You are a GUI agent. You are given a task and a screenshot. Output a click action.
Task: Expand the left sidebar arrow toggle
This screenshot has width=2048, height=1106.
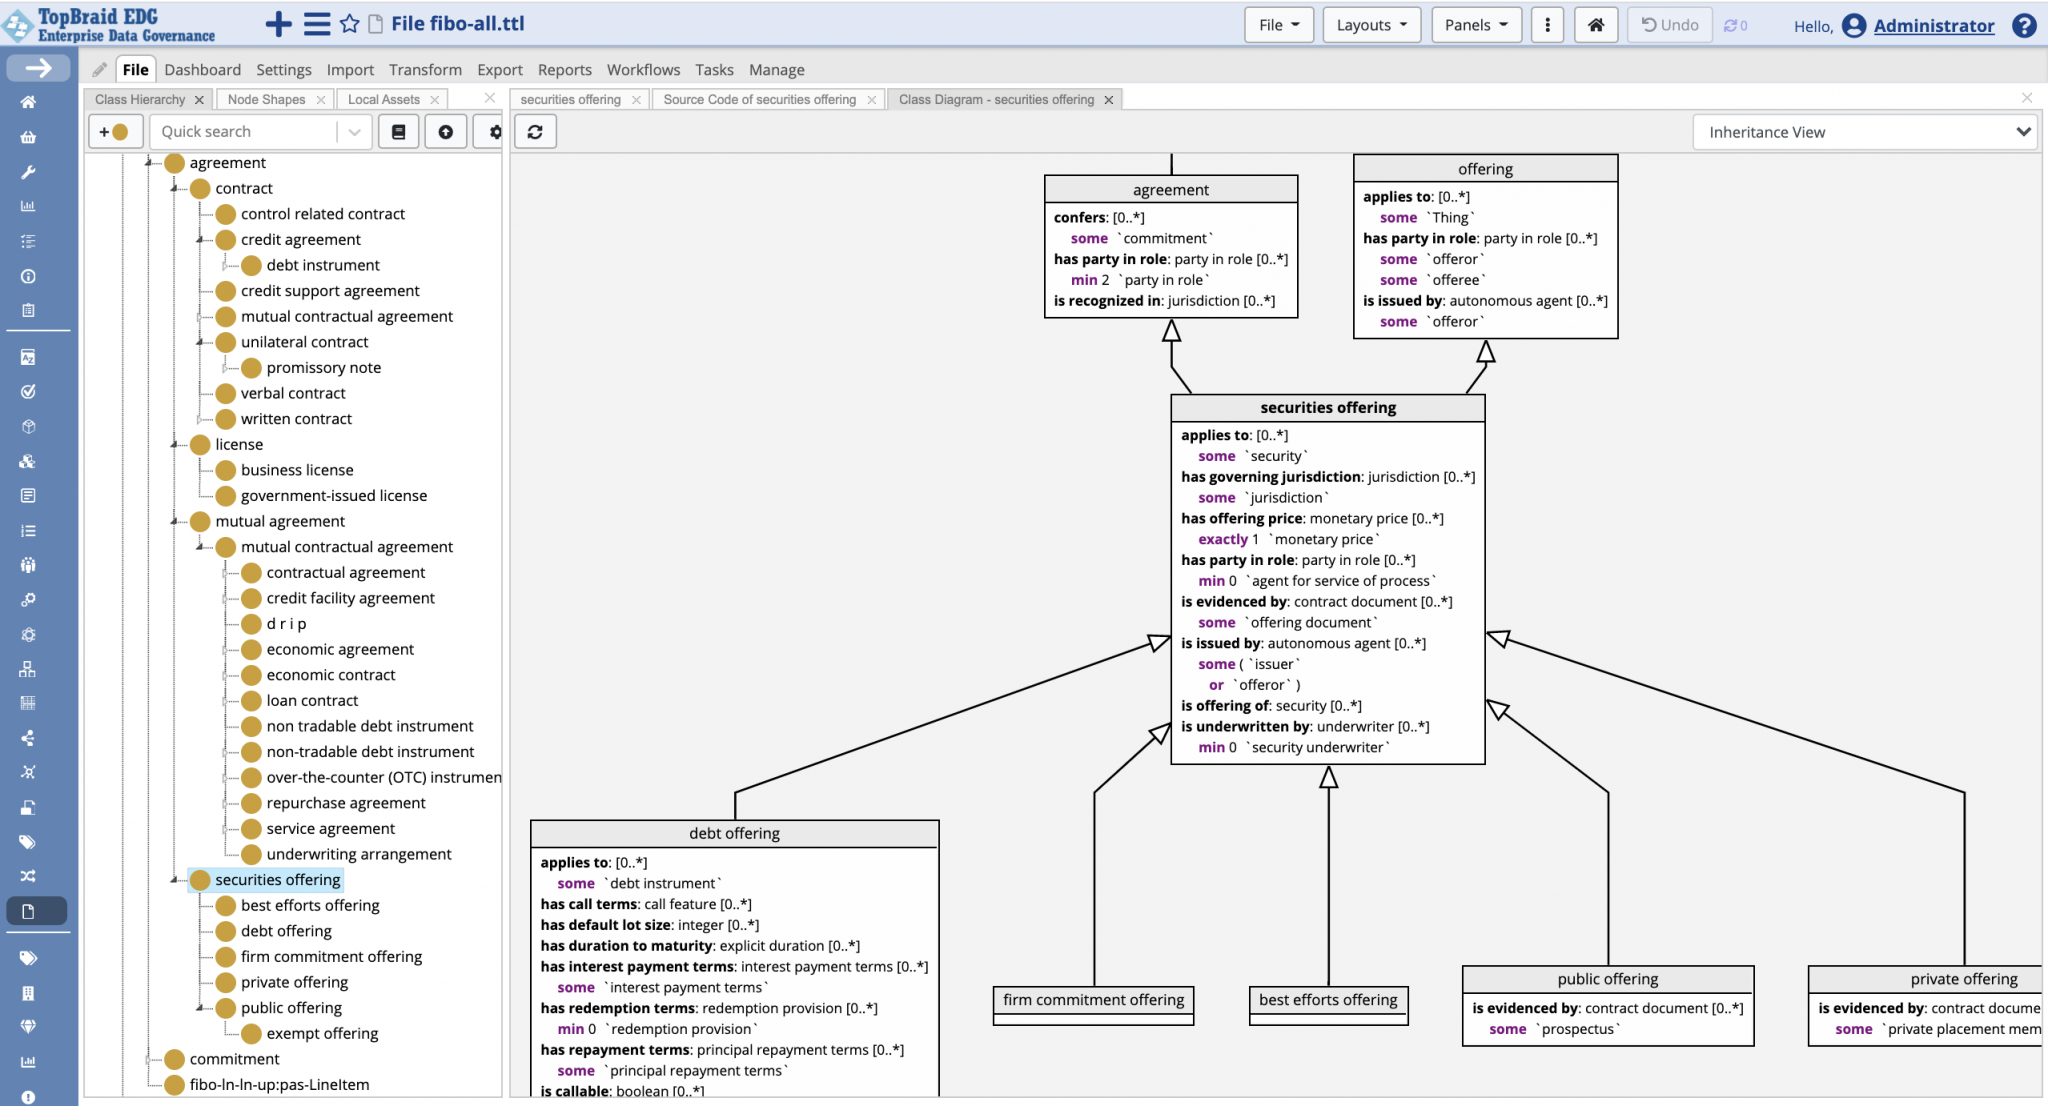tap(38, 68)
